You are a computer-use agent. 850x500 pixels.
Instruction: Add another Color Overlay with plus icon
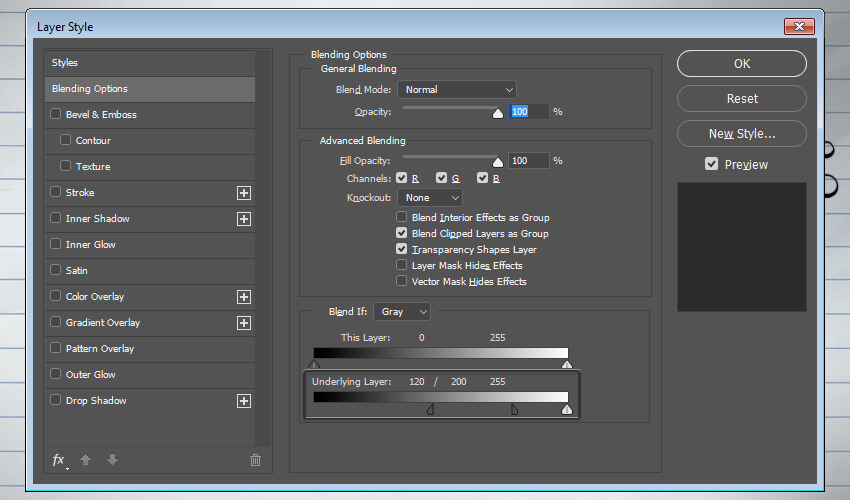pyautogui.click(x=244, y=297)
